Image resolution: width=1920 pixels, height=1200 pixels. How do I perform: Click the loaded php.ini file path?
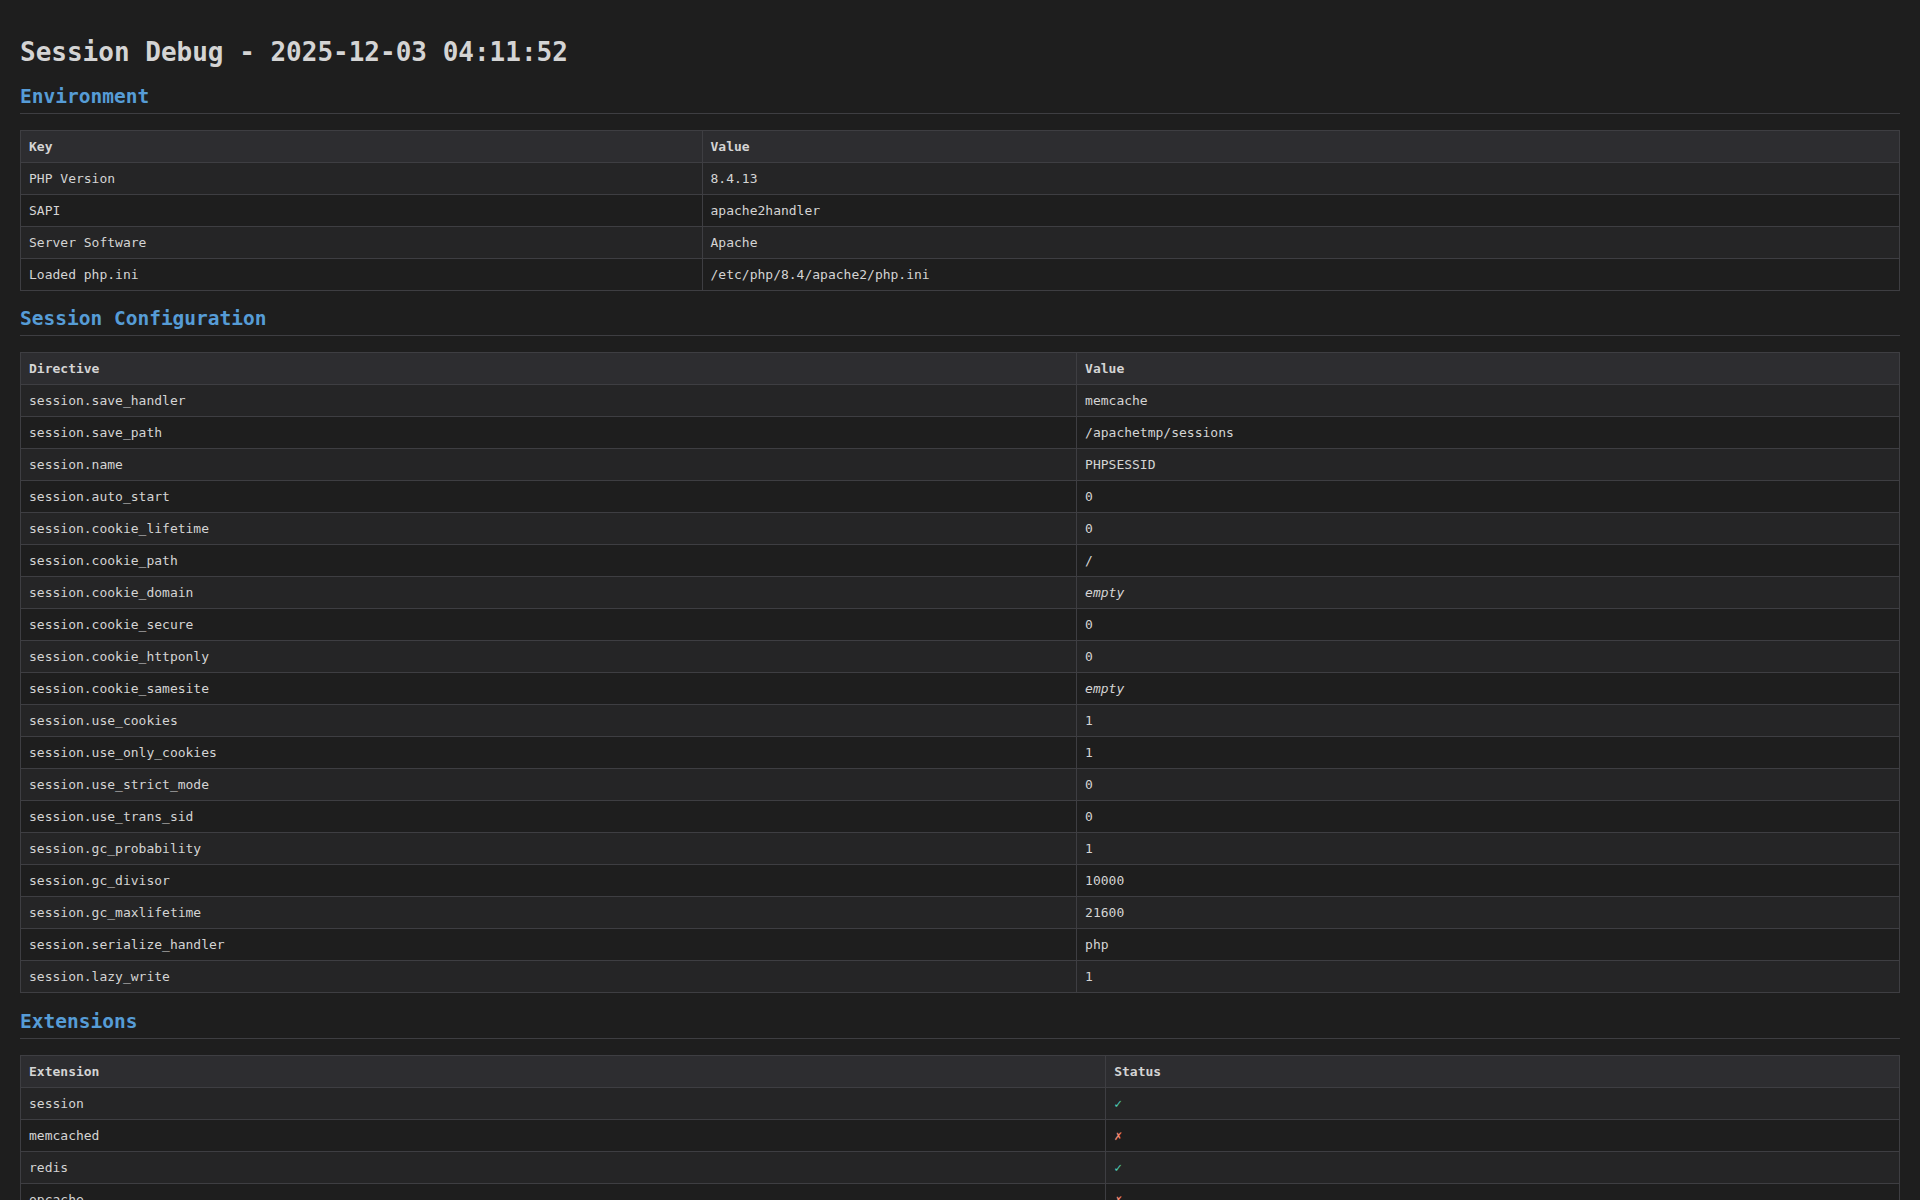(x=819, y=275)
